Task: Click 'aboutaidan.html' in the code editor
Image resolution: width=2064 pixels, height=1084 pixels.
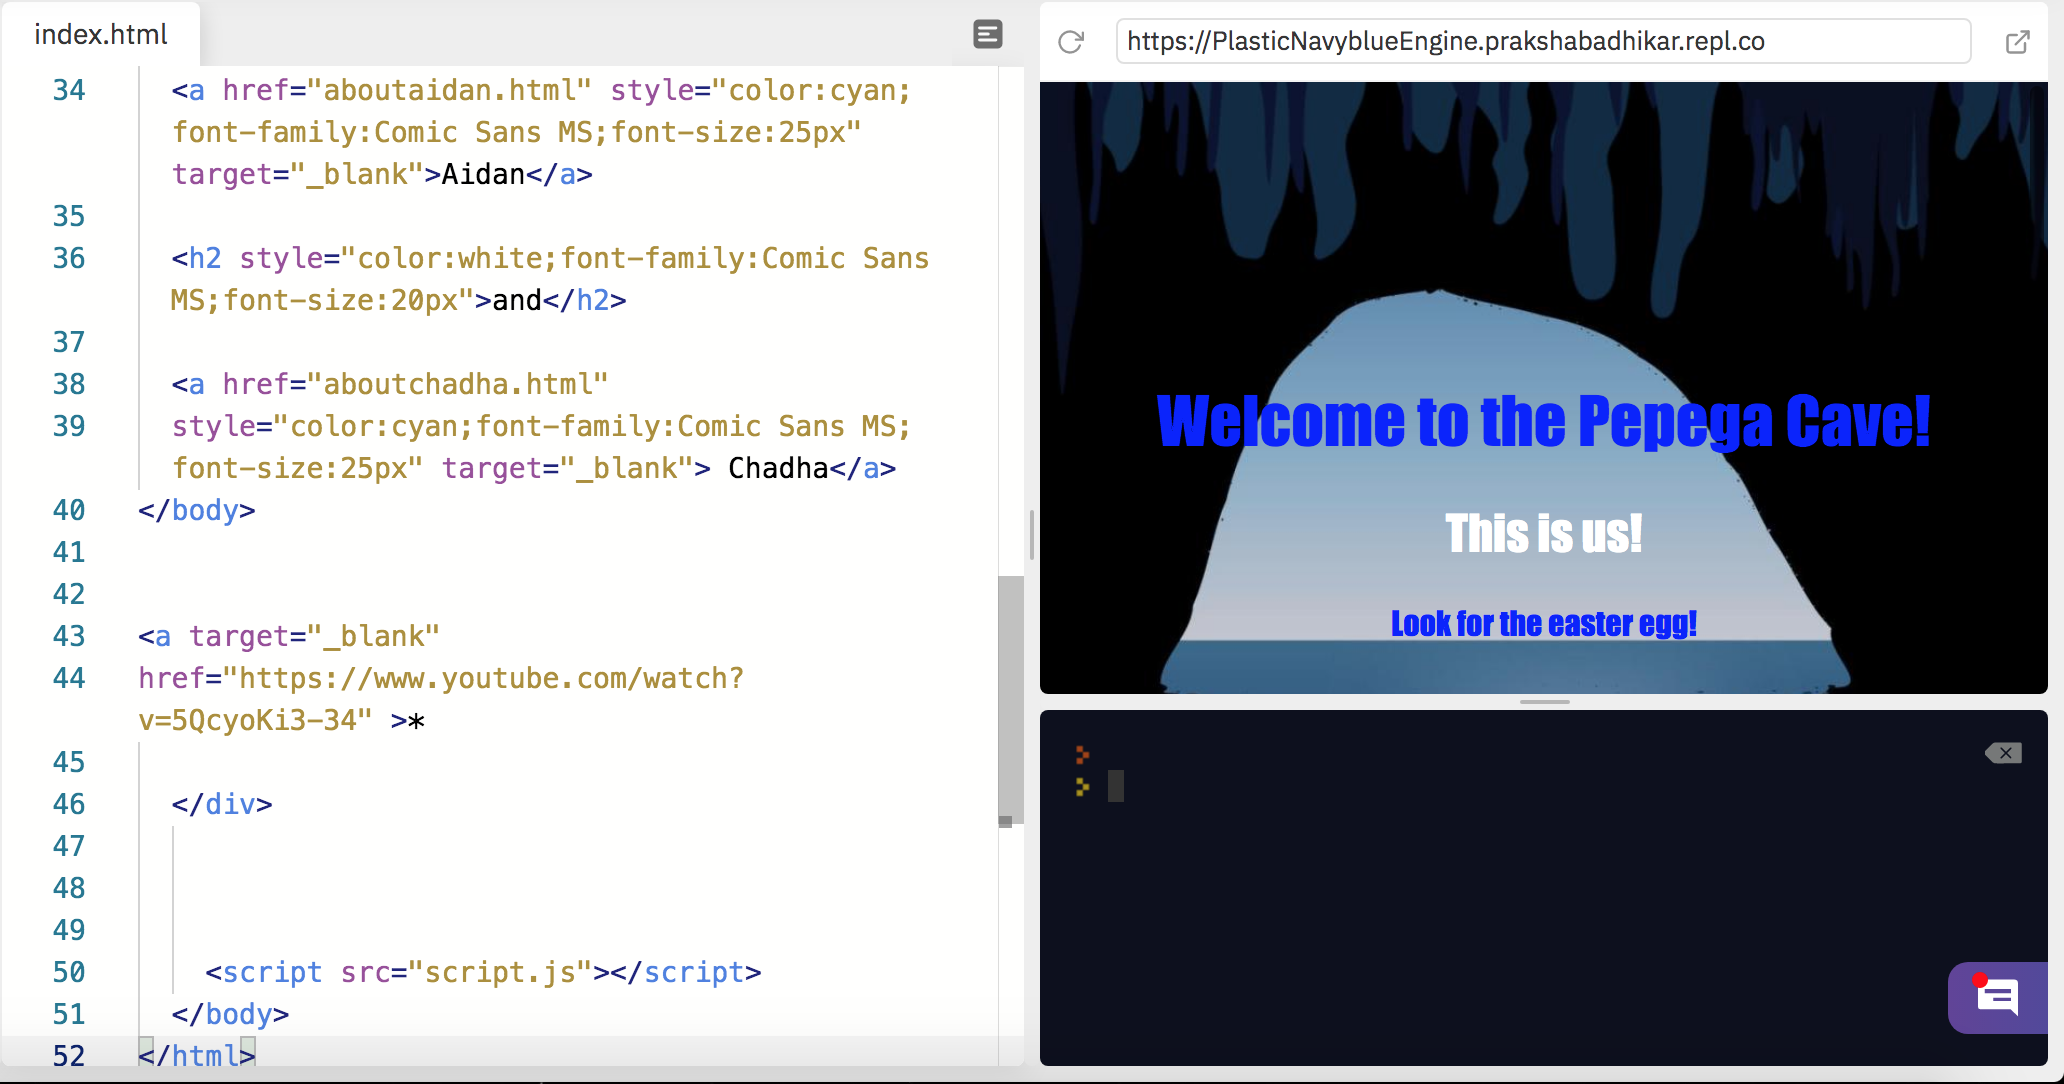Action: (448, 91)
